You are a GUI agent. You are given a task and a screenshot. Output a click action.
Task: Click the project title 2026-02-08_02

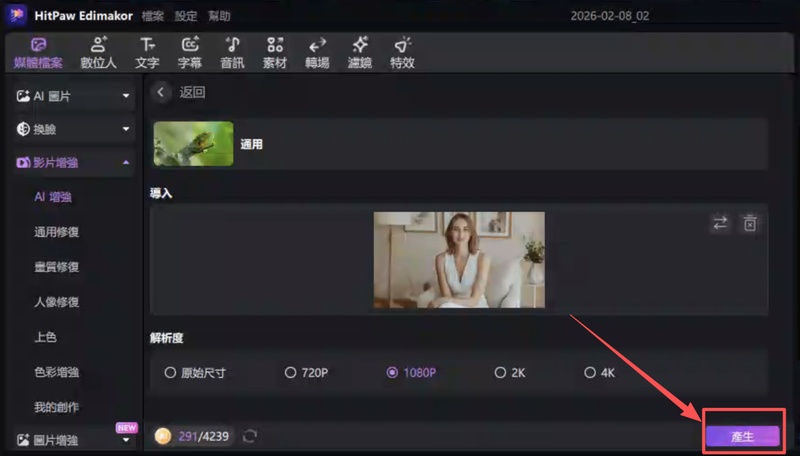610,16
